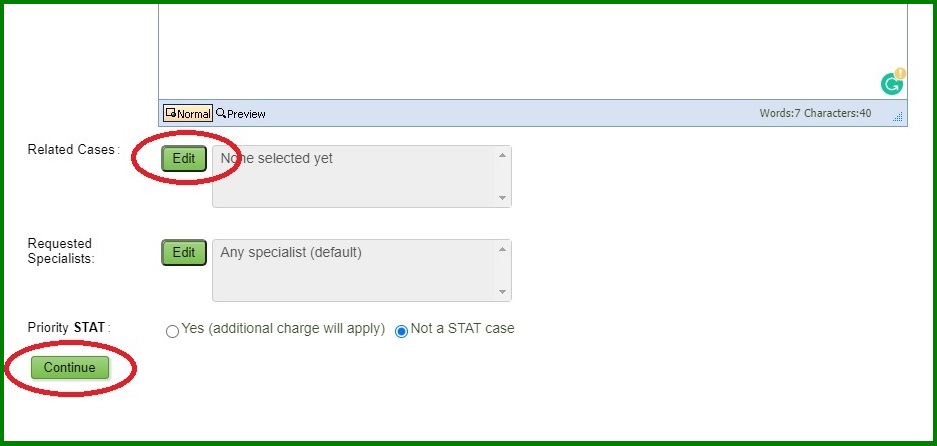Edit the Requested Specialists list
The image size is (937, 446).
184,253
